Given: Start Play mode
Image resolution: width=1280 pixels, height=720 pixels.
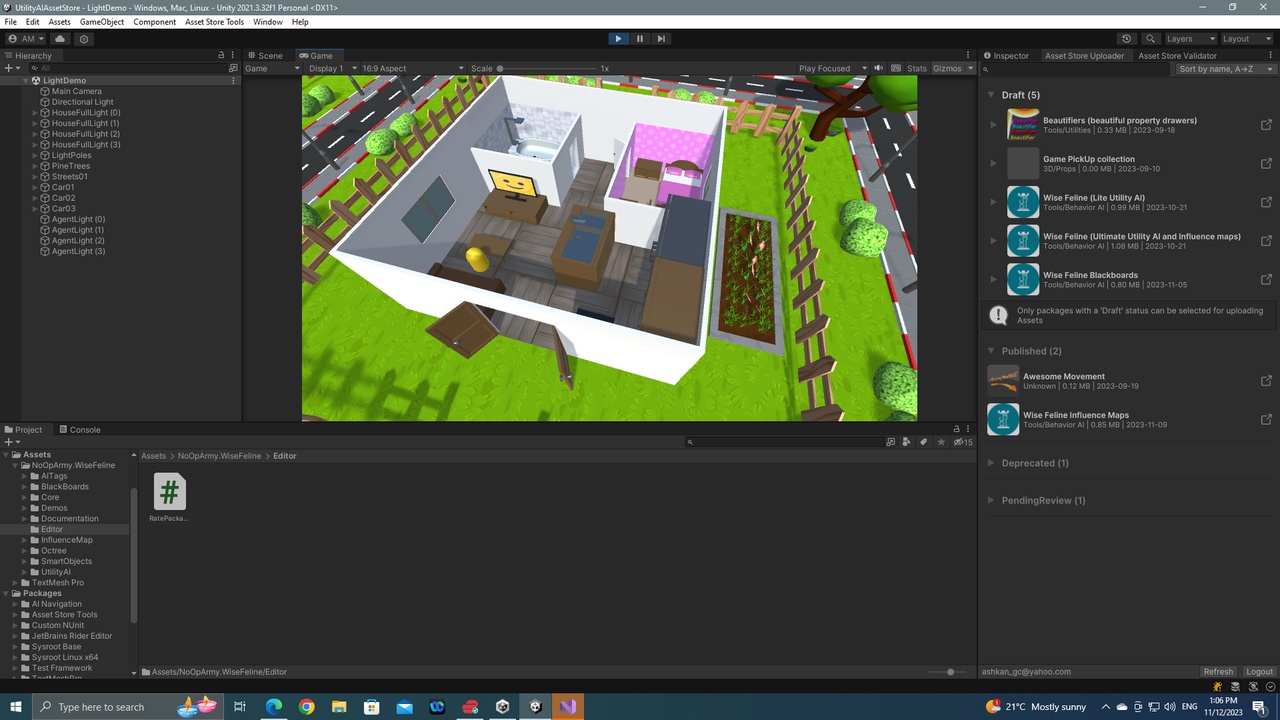Looking at the screenshot, I should pyautogui.click(x=618, y=39).
